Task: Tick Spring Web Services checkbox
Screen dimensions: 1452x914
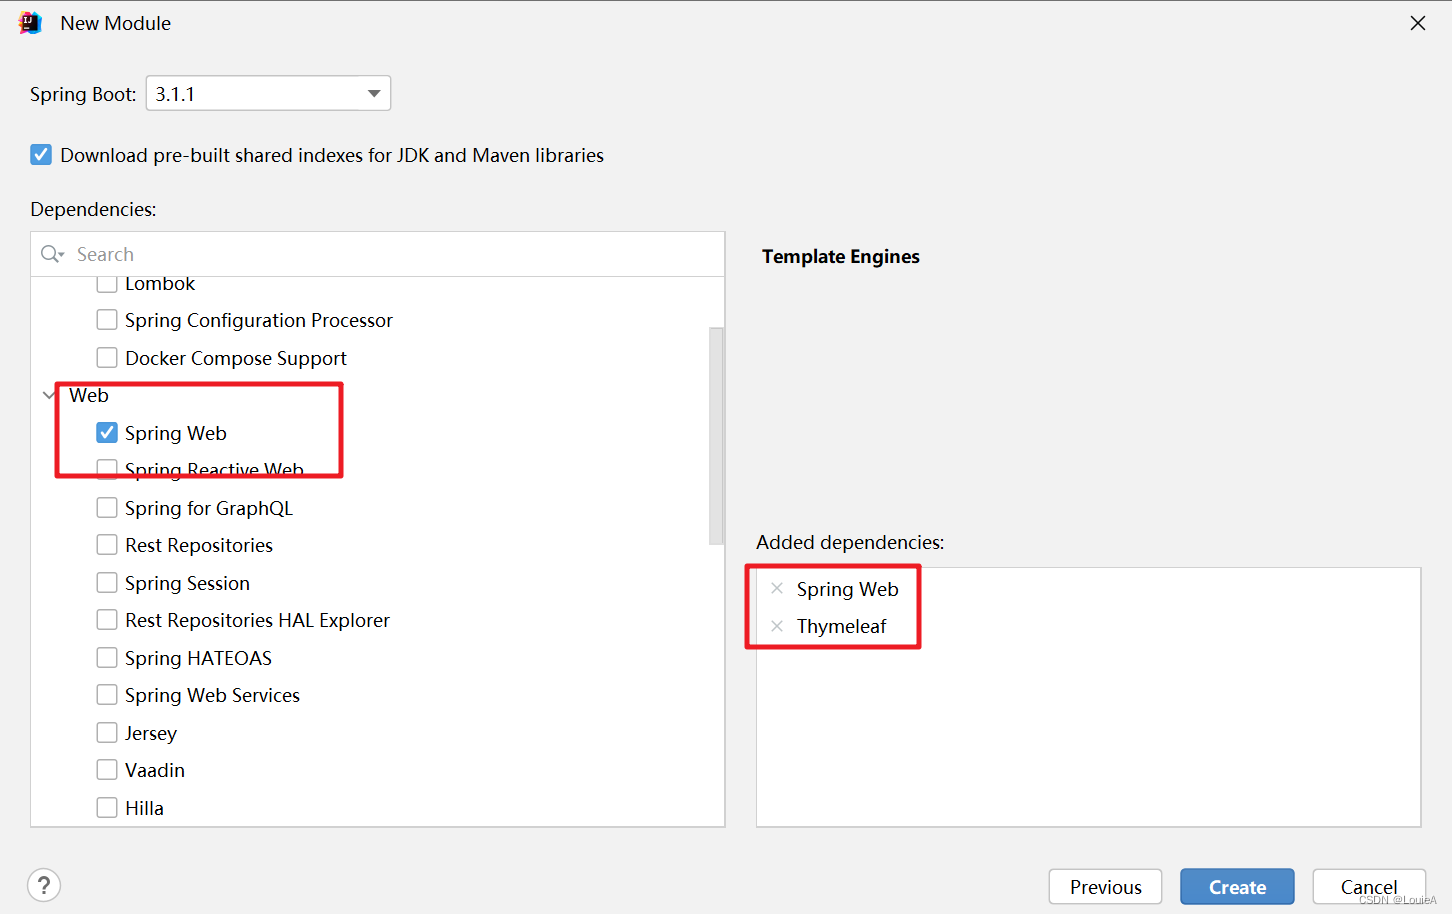Action: [x=107, y=694]
